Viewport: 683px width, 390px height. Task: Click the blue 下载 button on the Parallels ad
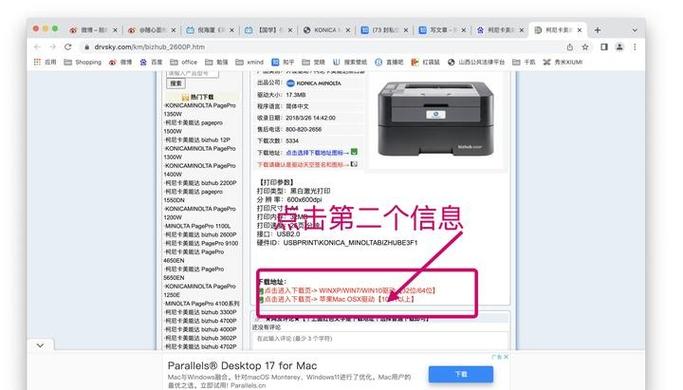click(x=461, y=374)
